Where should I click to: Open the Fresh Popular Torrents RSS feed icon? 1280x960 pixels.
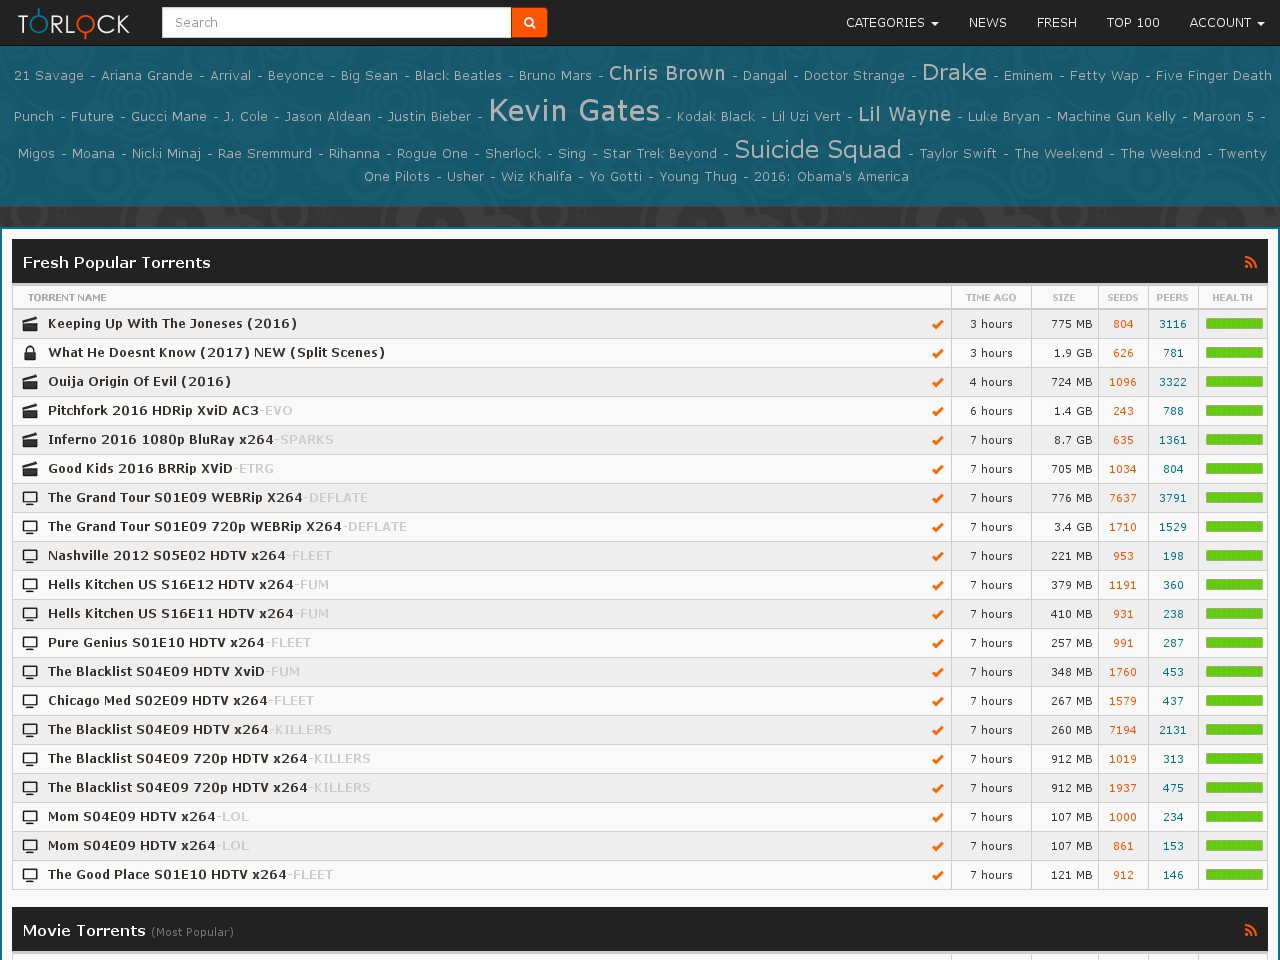(x=1250, y=262)
